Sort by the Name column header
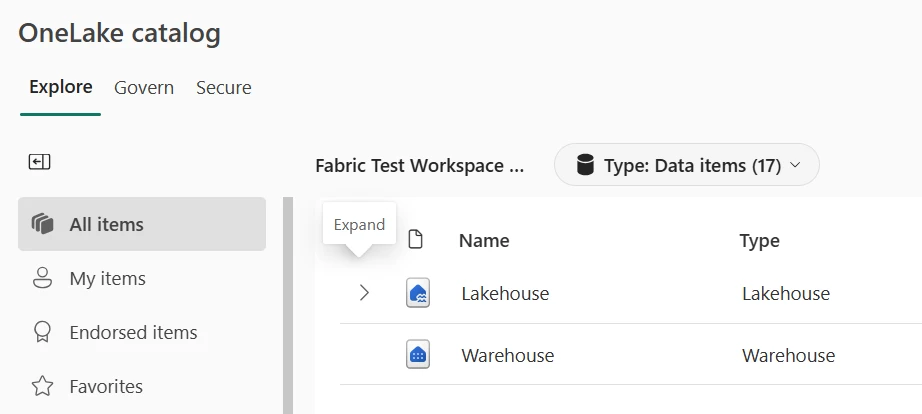922x414 pixels. pos(484,241)
